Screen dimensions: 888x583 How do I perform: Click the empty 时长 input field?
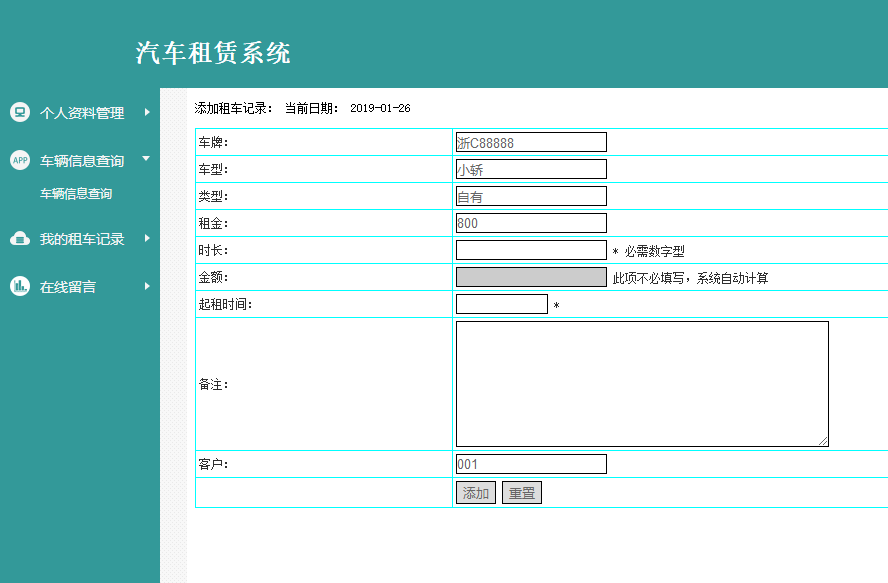tap(531, 250)
